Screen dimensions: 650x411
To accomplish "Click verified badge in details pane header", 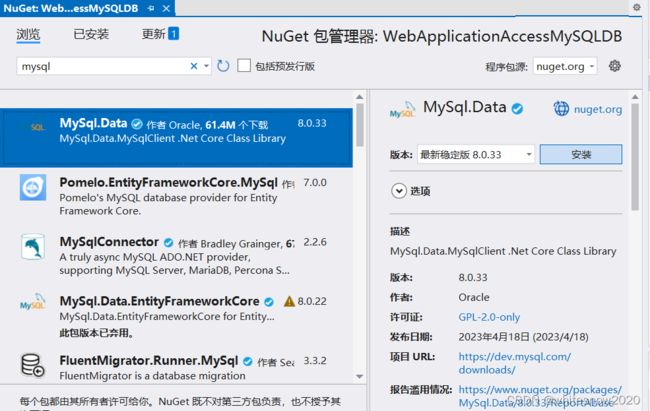I will click(517, 109).
